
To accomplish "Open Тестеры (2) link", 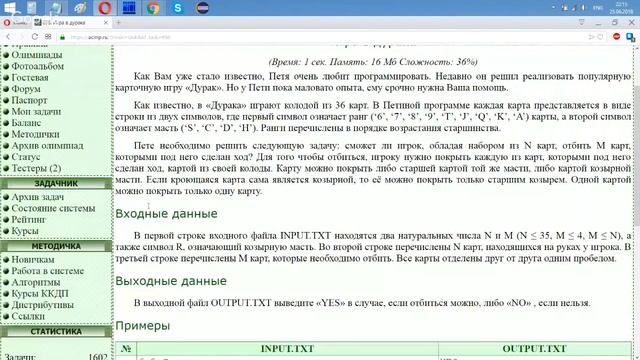I will tap(36, 168).
